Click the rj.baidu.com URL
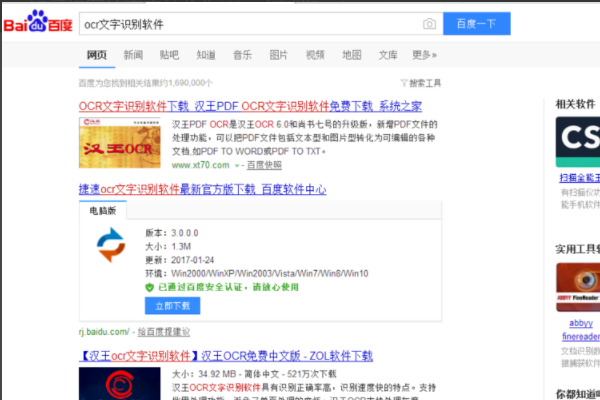The image size is (600, 400). pos(104,332)
